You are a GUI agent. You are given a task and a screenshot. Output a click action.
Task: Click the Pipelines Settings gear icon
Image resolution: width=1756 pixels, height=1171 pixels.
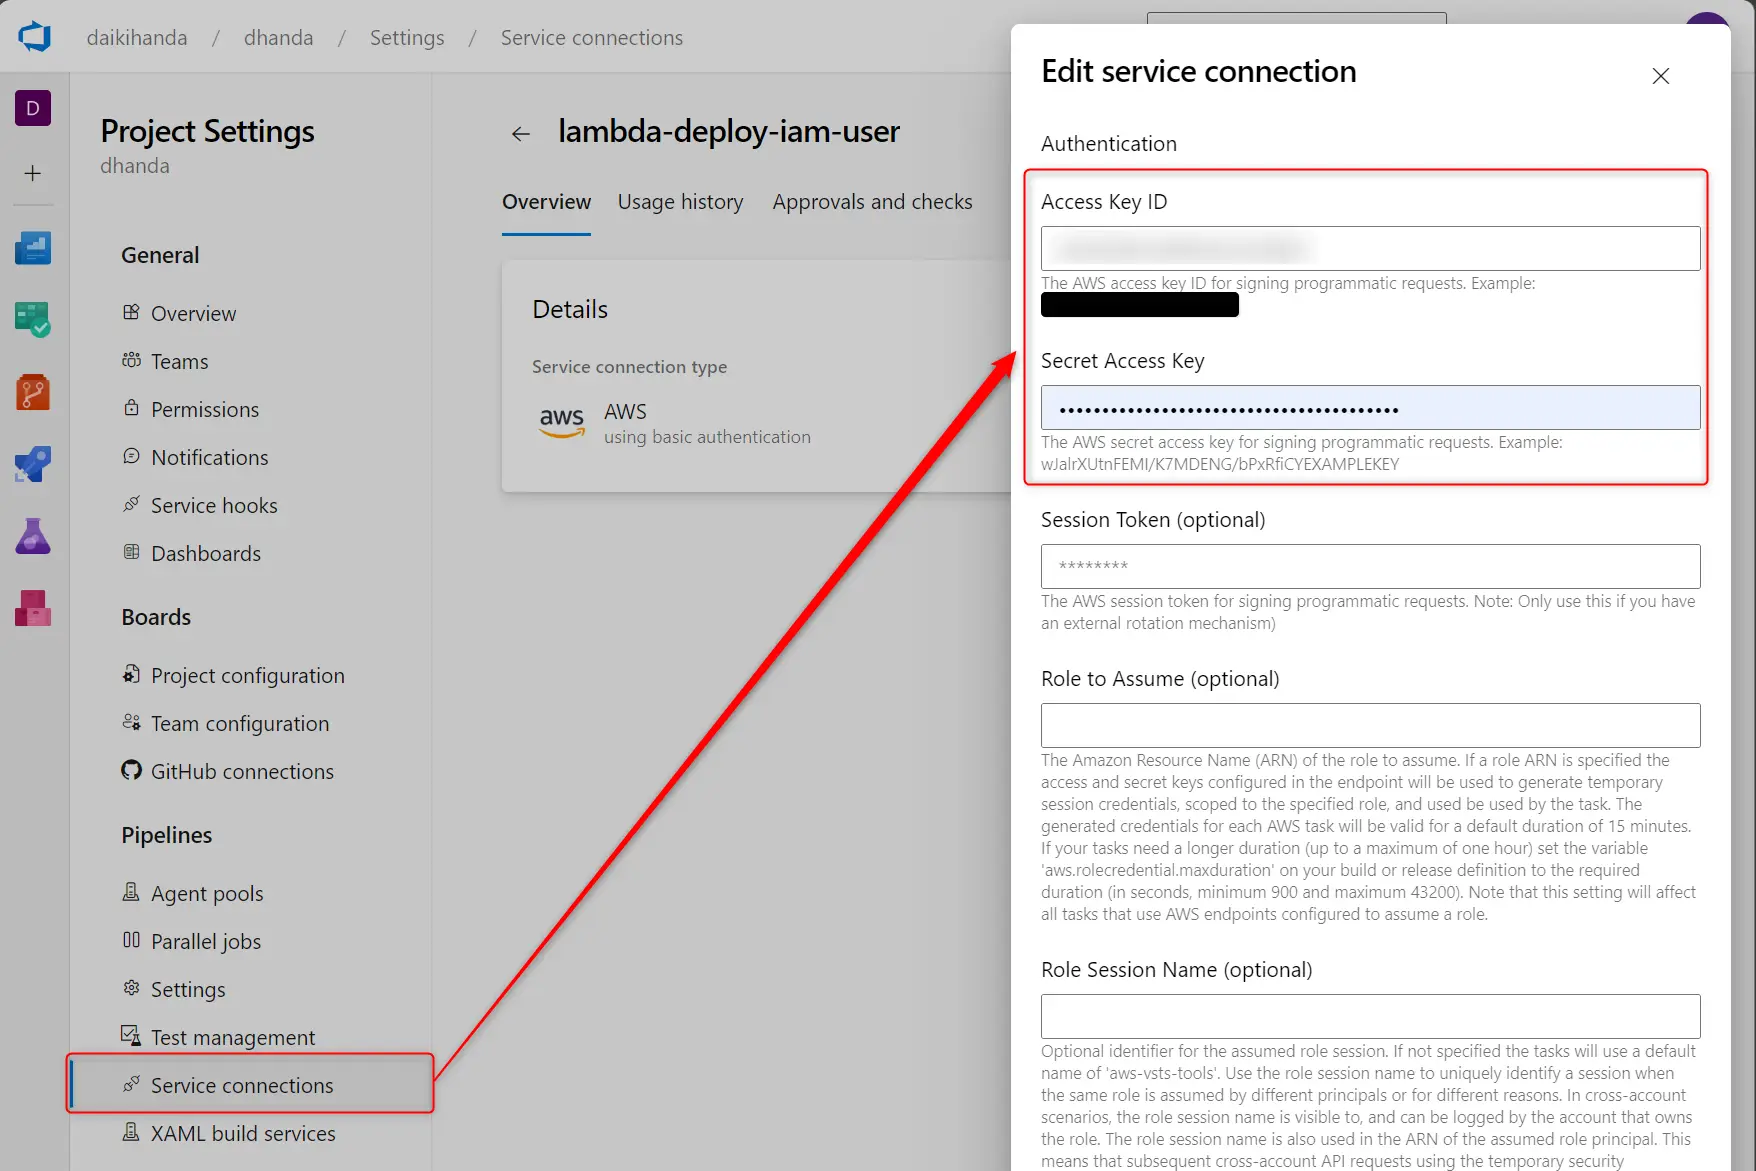click(x=131, y=988)
